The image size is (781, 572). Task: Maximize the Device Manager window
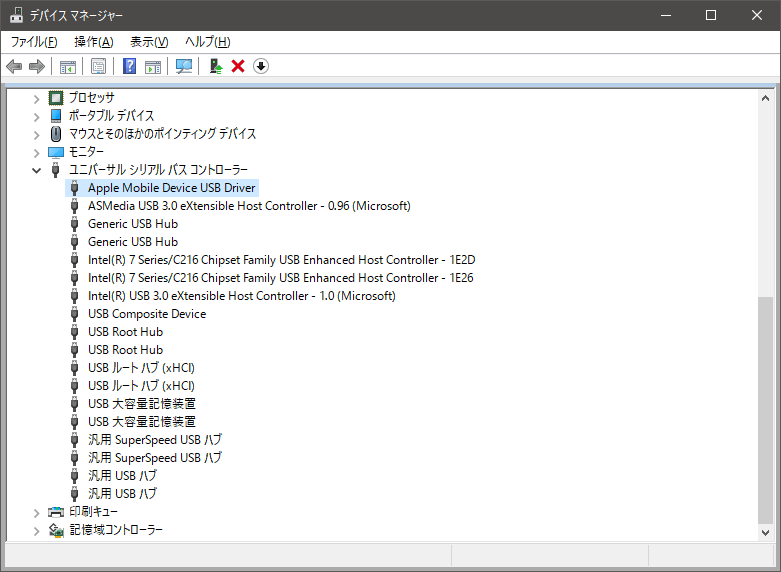coord(711,15)
